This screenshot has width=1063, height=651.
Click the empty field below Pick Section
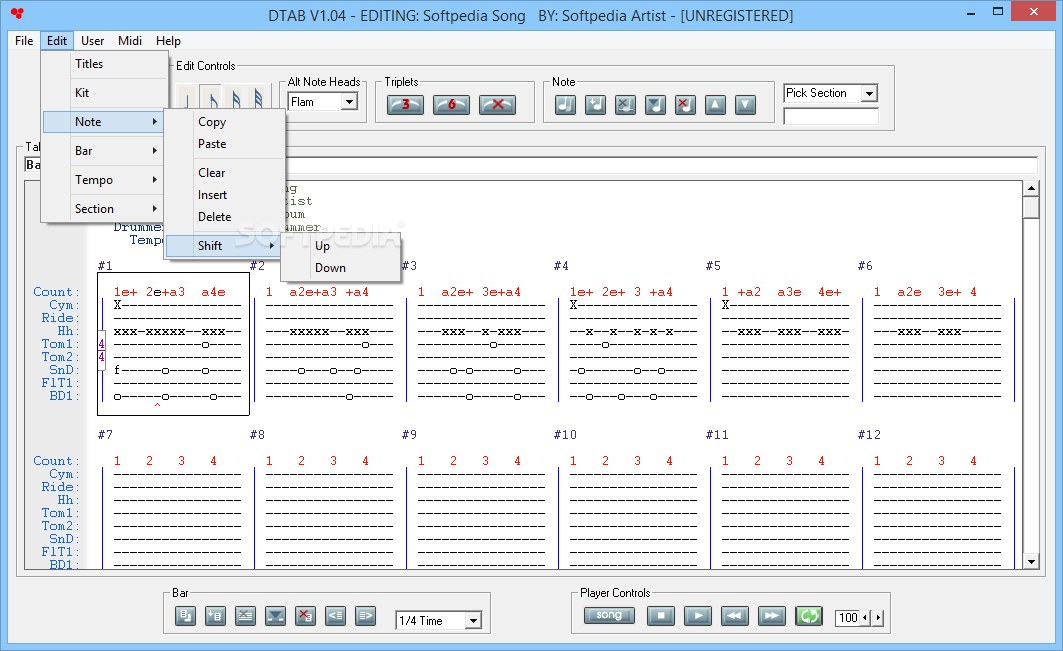pos(830,117)
